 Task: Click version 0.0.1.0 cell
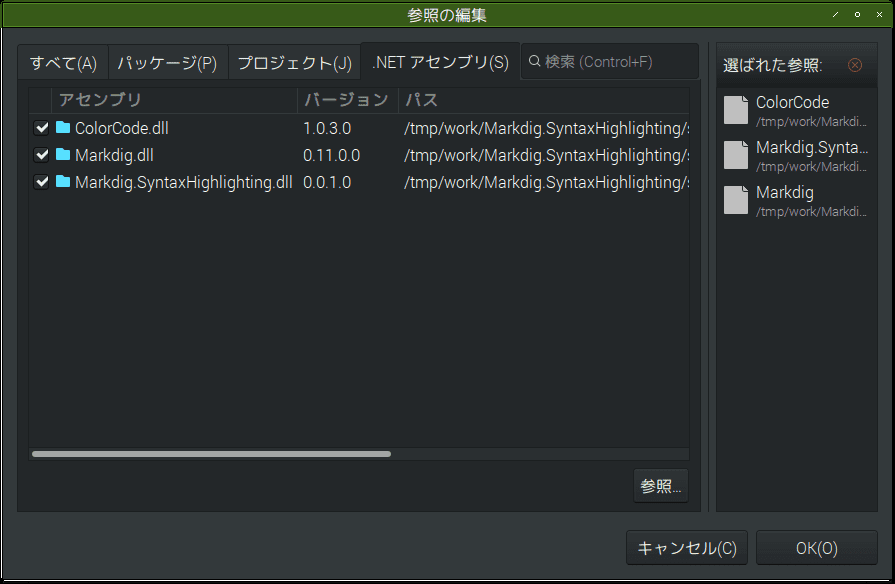(x=327, y=183)
